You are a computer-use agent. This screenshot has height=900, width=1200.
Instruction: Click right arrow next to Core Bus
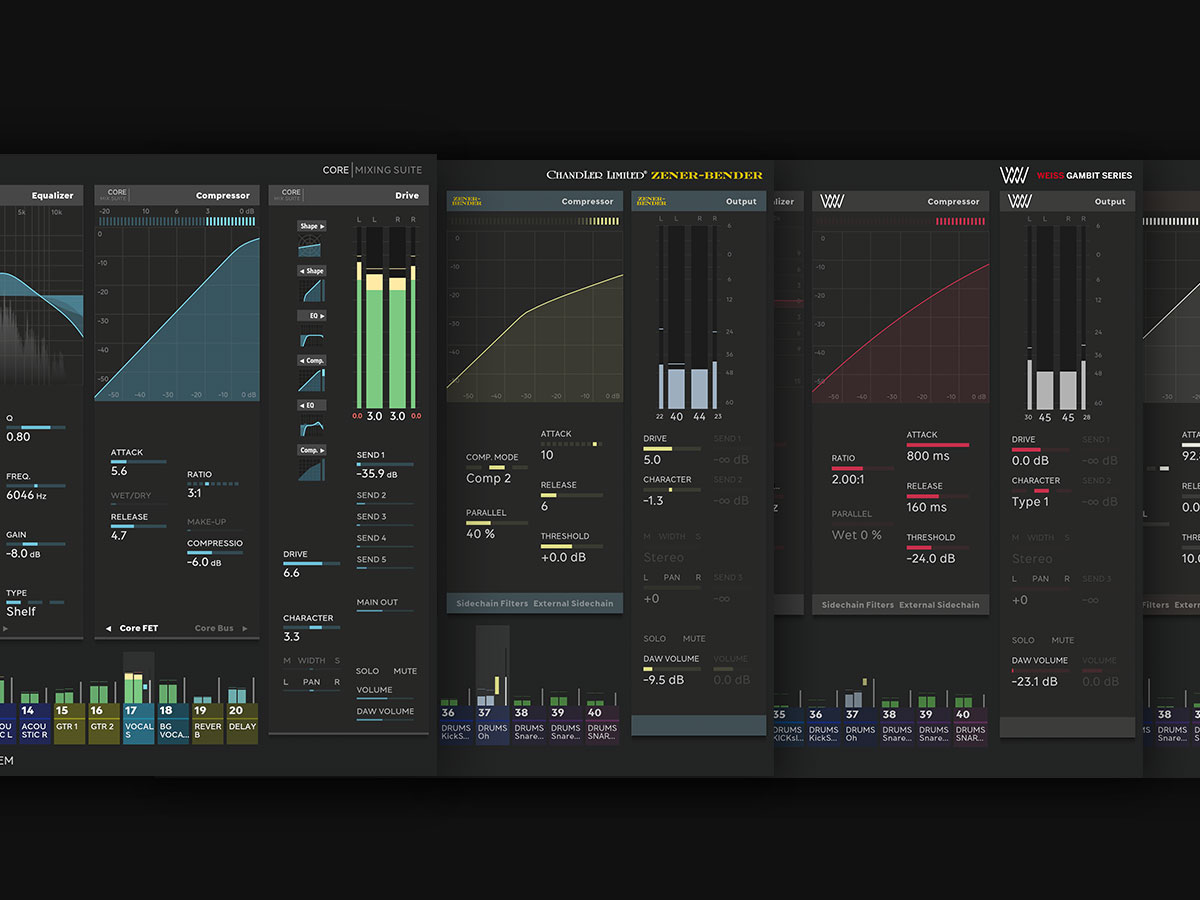coord(244,629)
